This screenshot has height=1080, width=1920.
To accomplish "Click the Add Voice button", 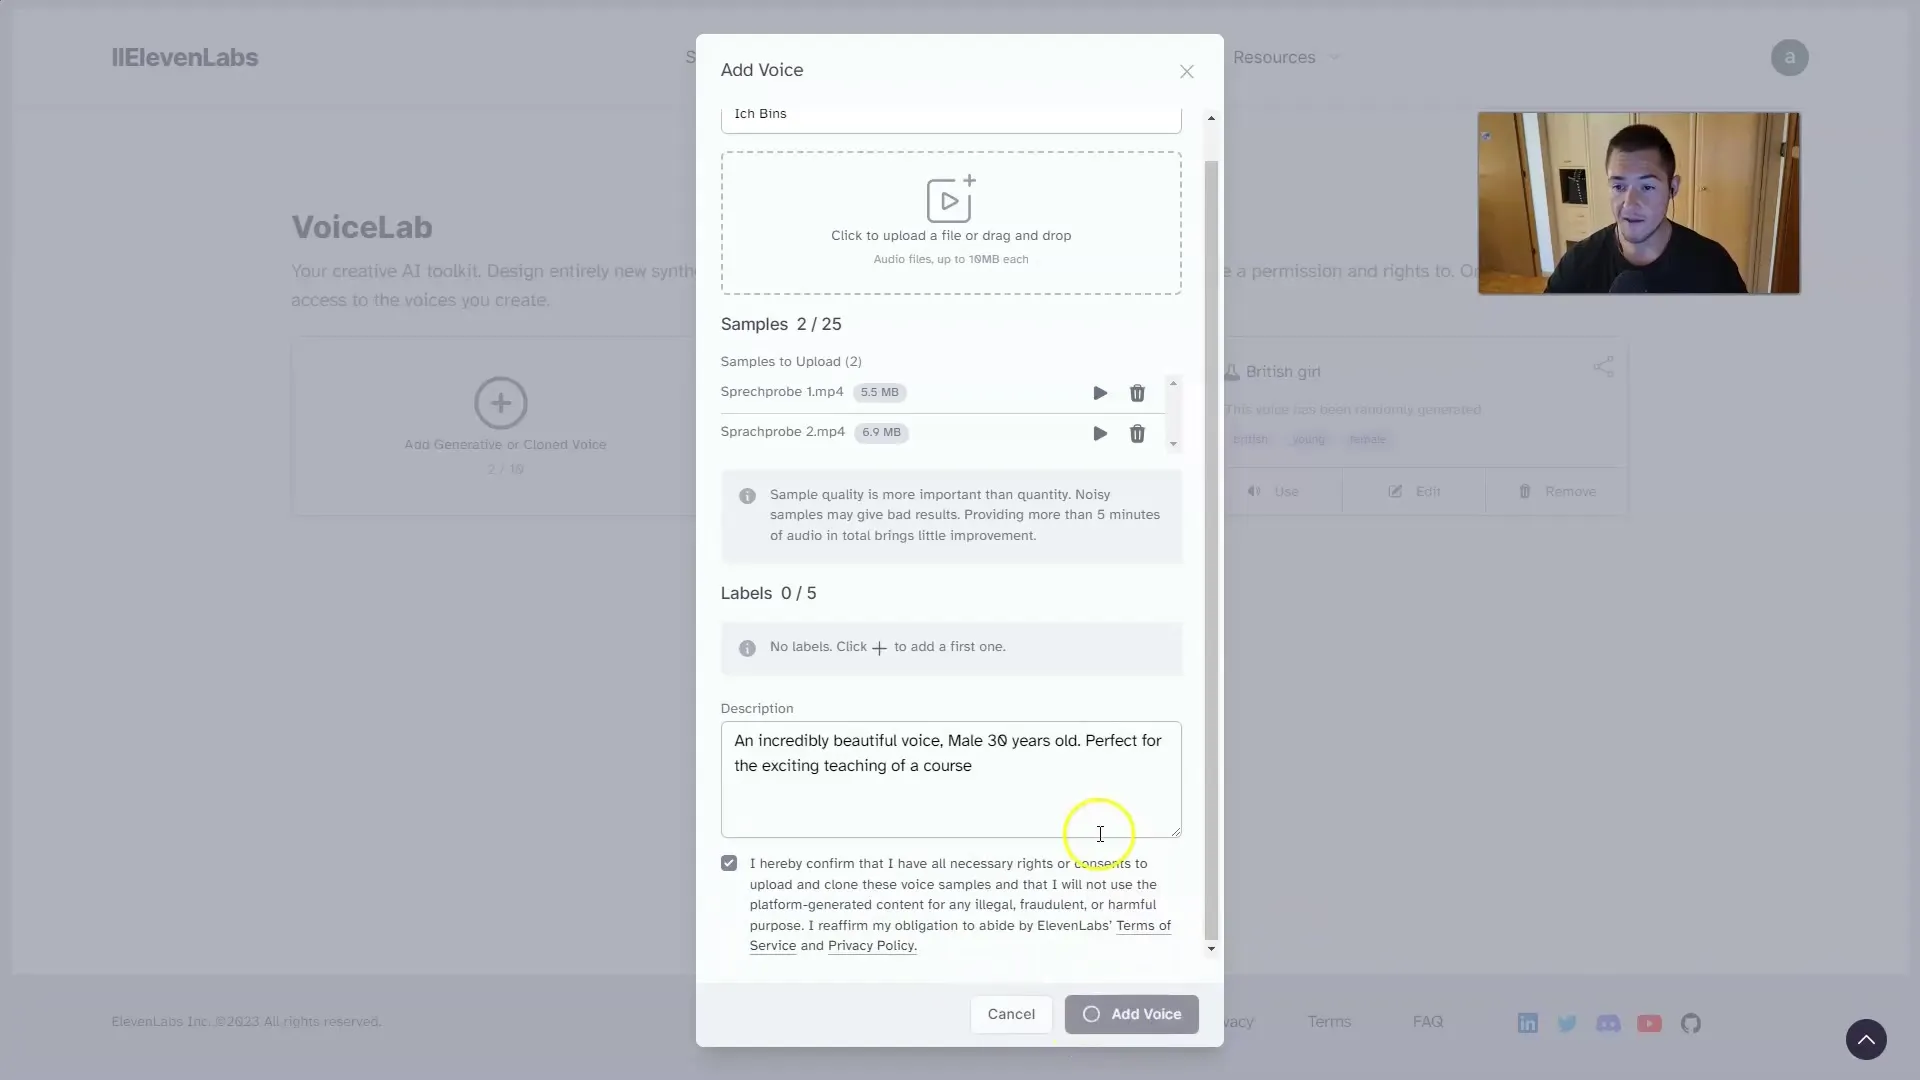I will (1130, 1014).
